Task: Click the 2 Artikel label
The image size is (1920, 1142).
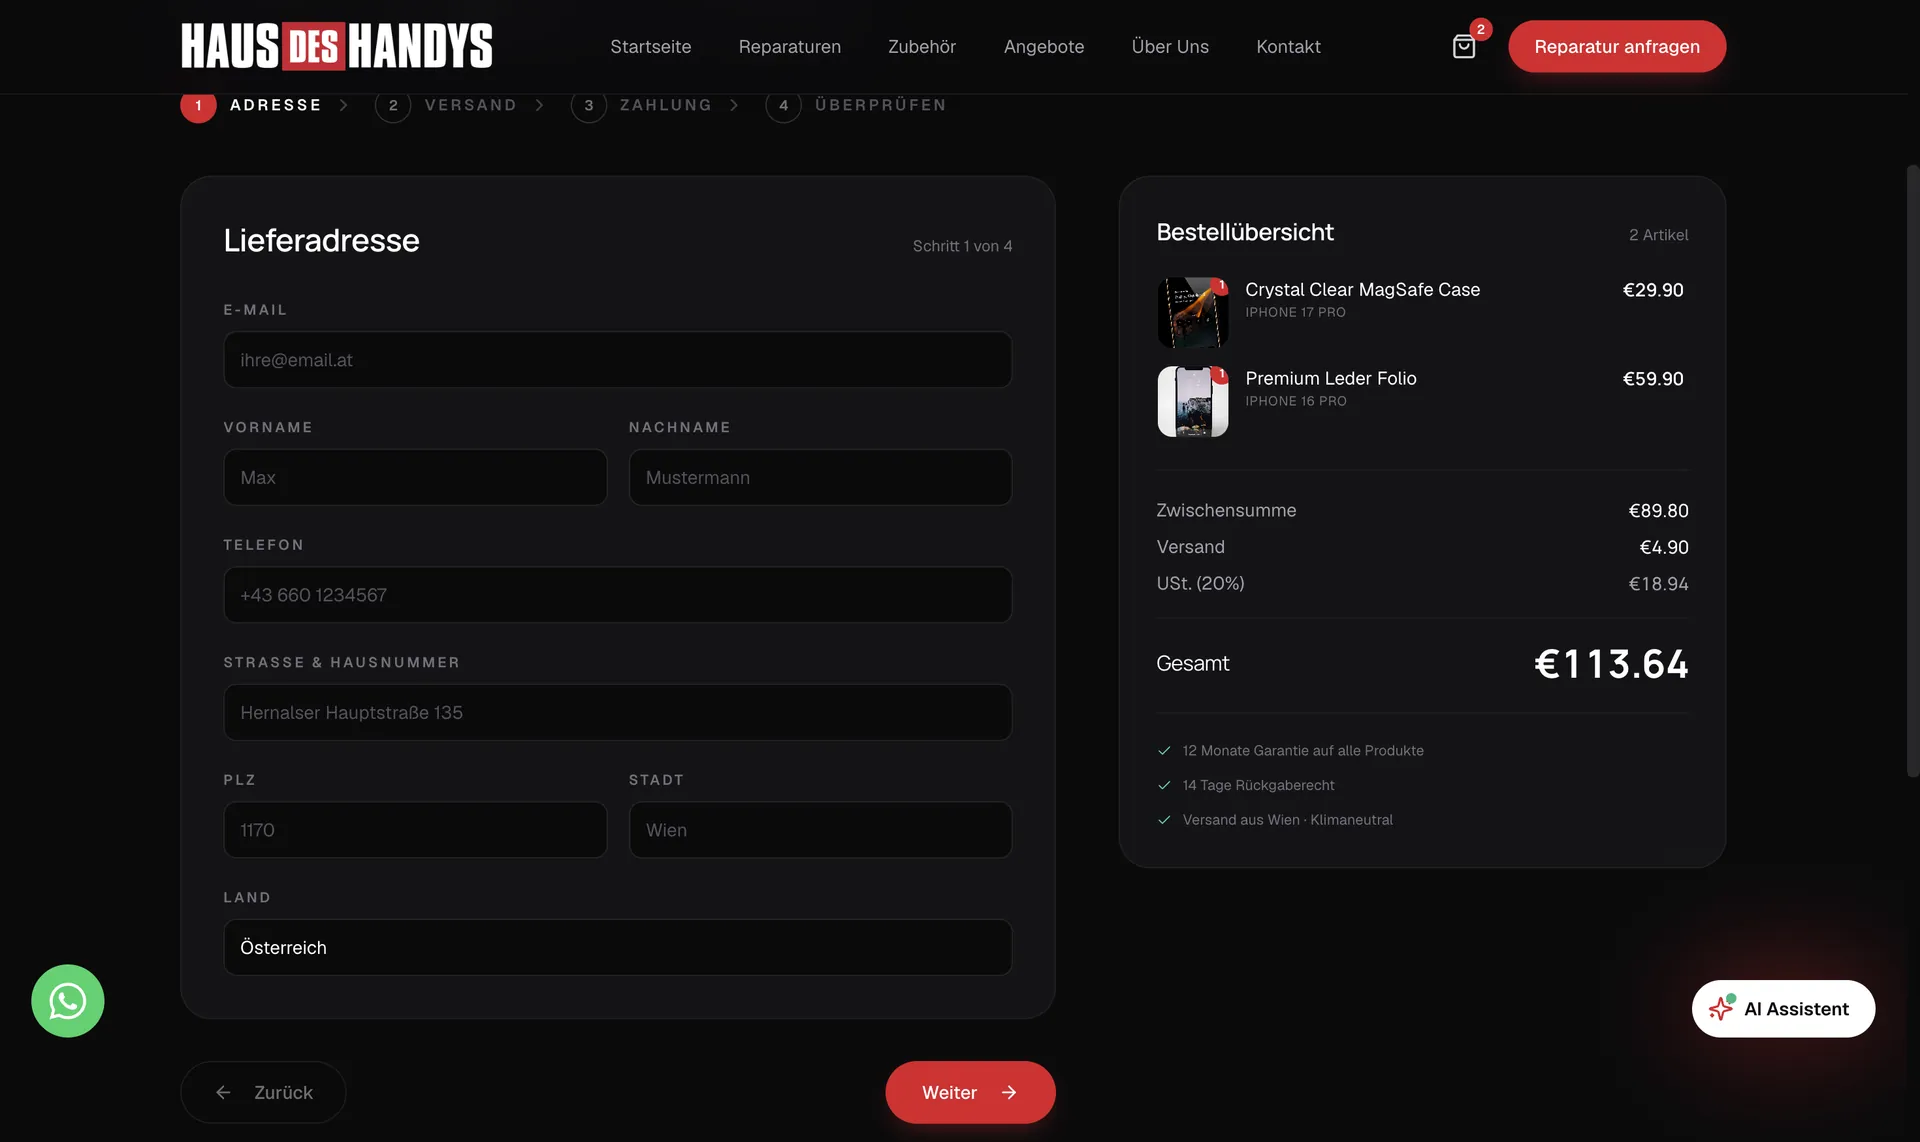Action: (x=1658, y=235)
